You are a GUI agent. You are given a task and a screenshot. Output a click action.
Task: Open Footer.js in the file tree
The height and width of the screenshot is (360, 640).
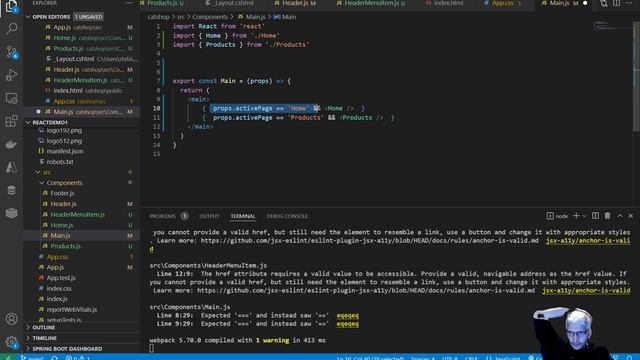pos(62,193)
